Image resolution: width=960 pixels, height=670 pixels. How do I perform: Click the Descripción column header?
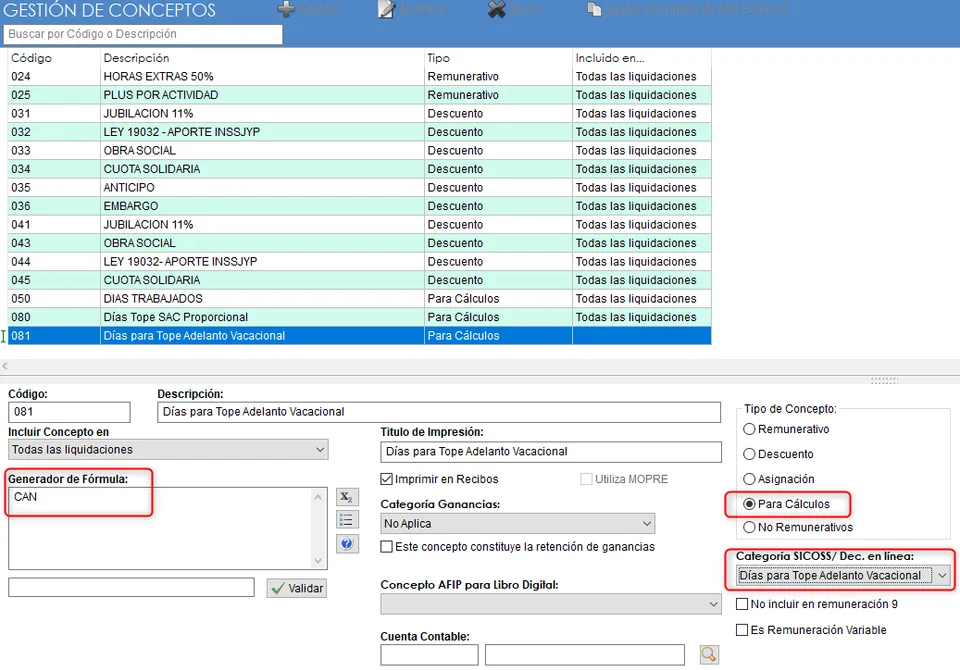[x=136, y=58]
